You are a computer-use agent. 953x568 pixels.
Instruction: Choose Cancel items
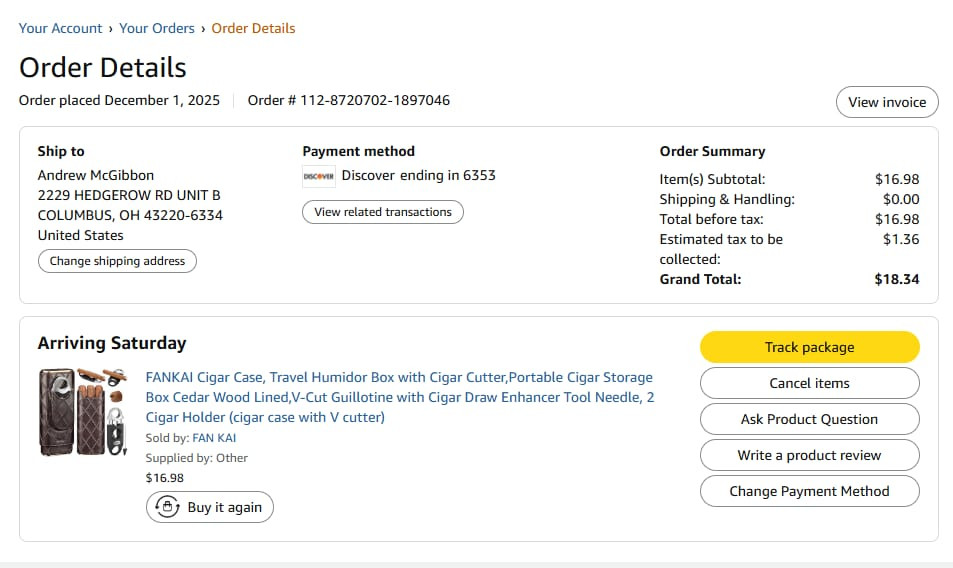pyautogui.click(x=810, y=383)
